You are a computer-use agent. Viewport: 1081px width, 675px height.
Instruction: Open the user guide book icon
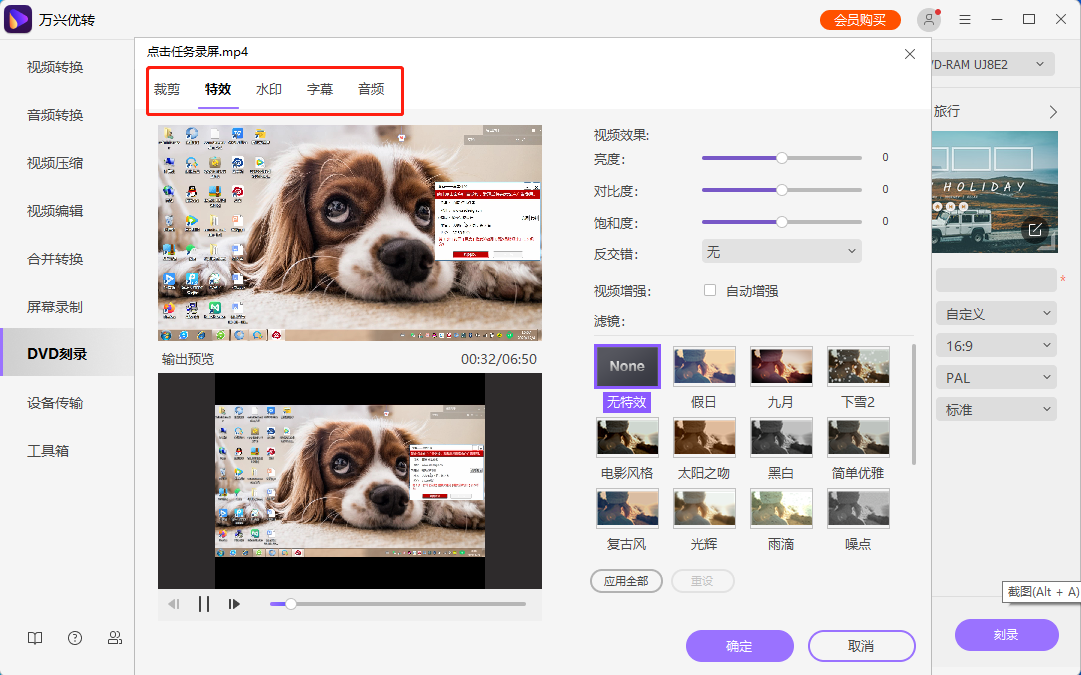pos(35,638)
